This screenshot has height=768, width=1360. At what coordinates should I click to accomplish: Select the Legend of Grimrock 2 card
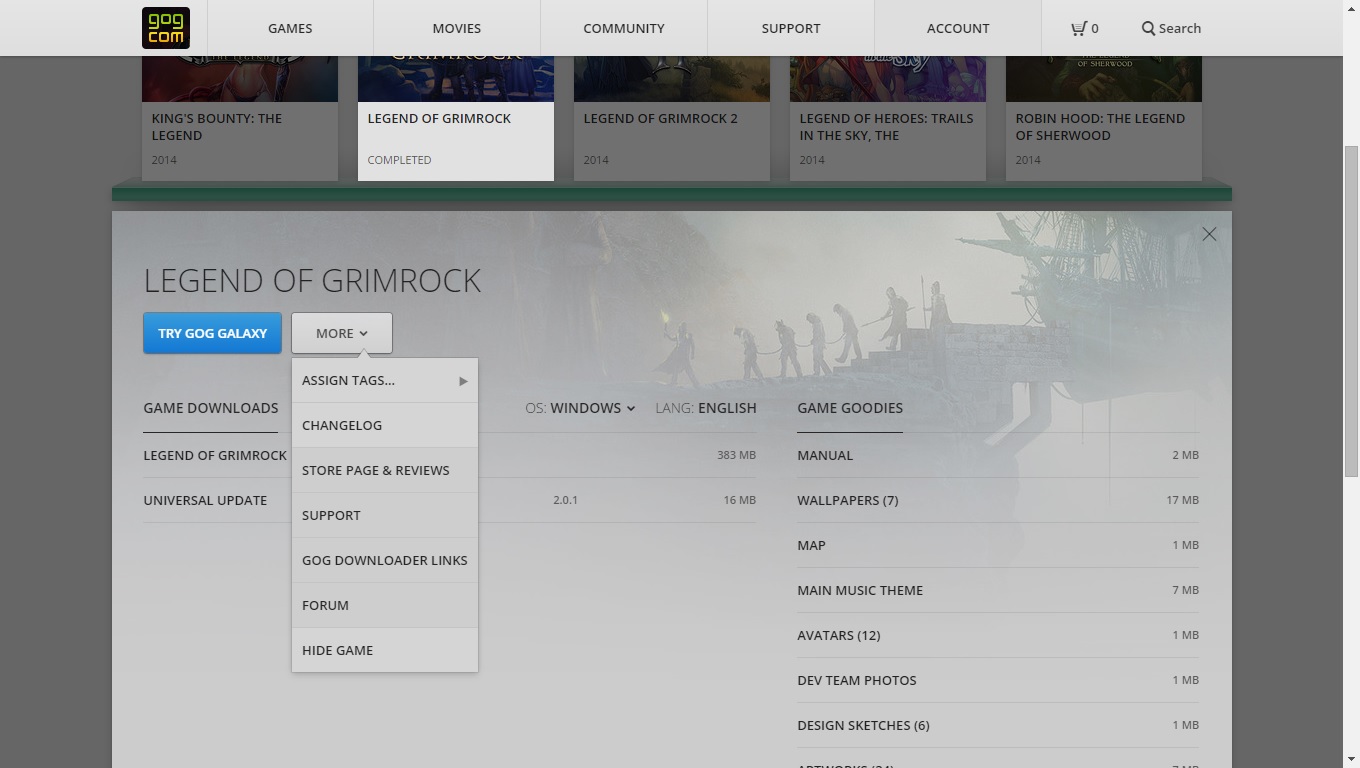tap(672, 118)
